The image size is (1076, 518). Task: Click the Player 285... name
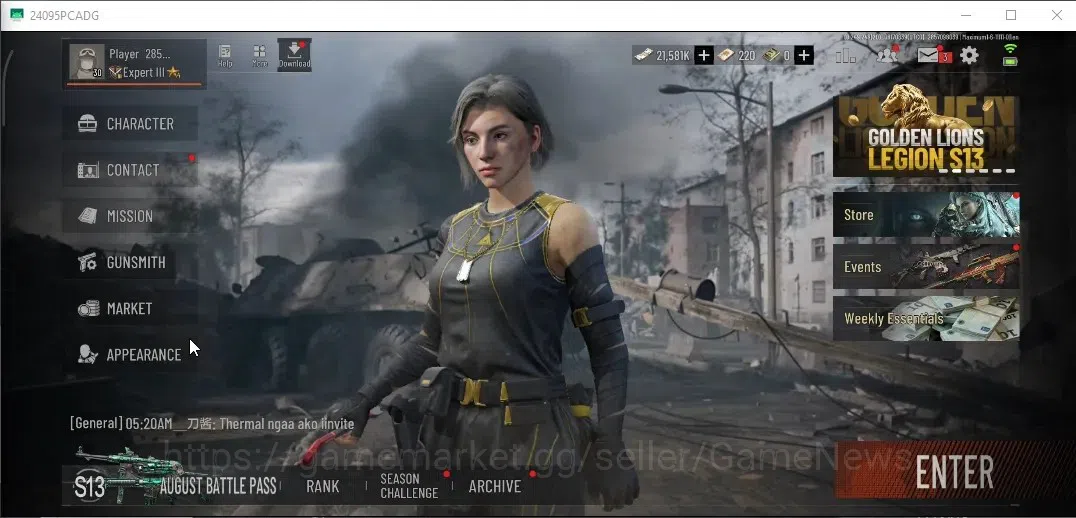pyautogui.click(x=140, y=54)
